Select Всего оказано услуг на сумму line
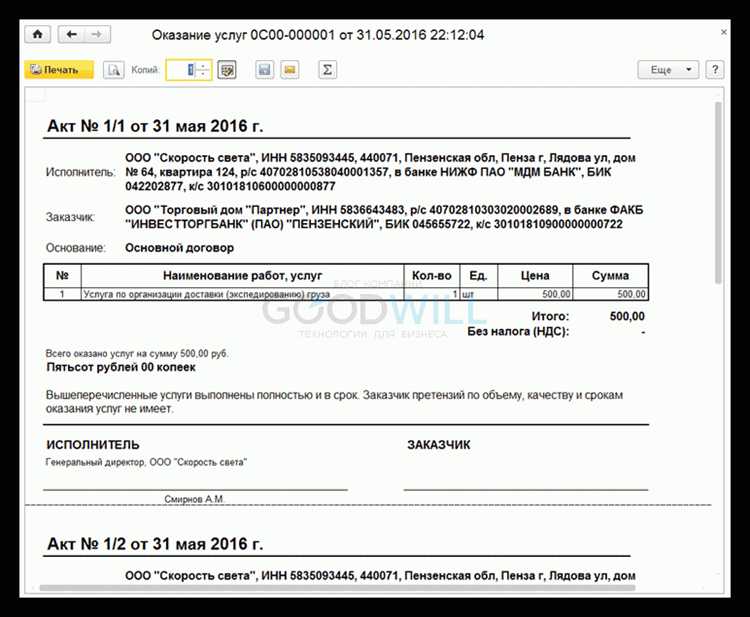The width and height of the screenshot is (750, 617). point(137,354)
